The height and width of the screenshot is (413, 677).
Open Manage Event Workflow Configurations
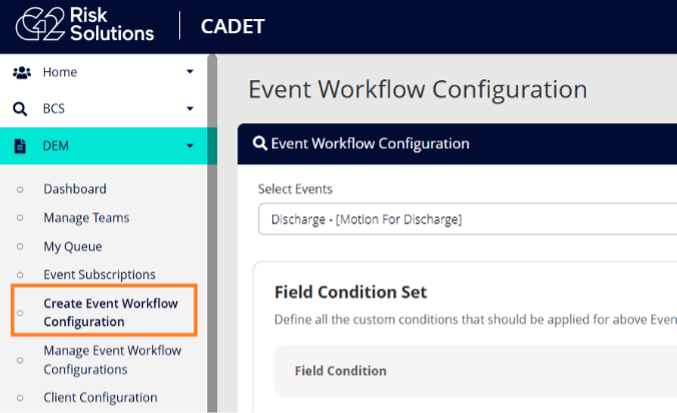(112, 360)
